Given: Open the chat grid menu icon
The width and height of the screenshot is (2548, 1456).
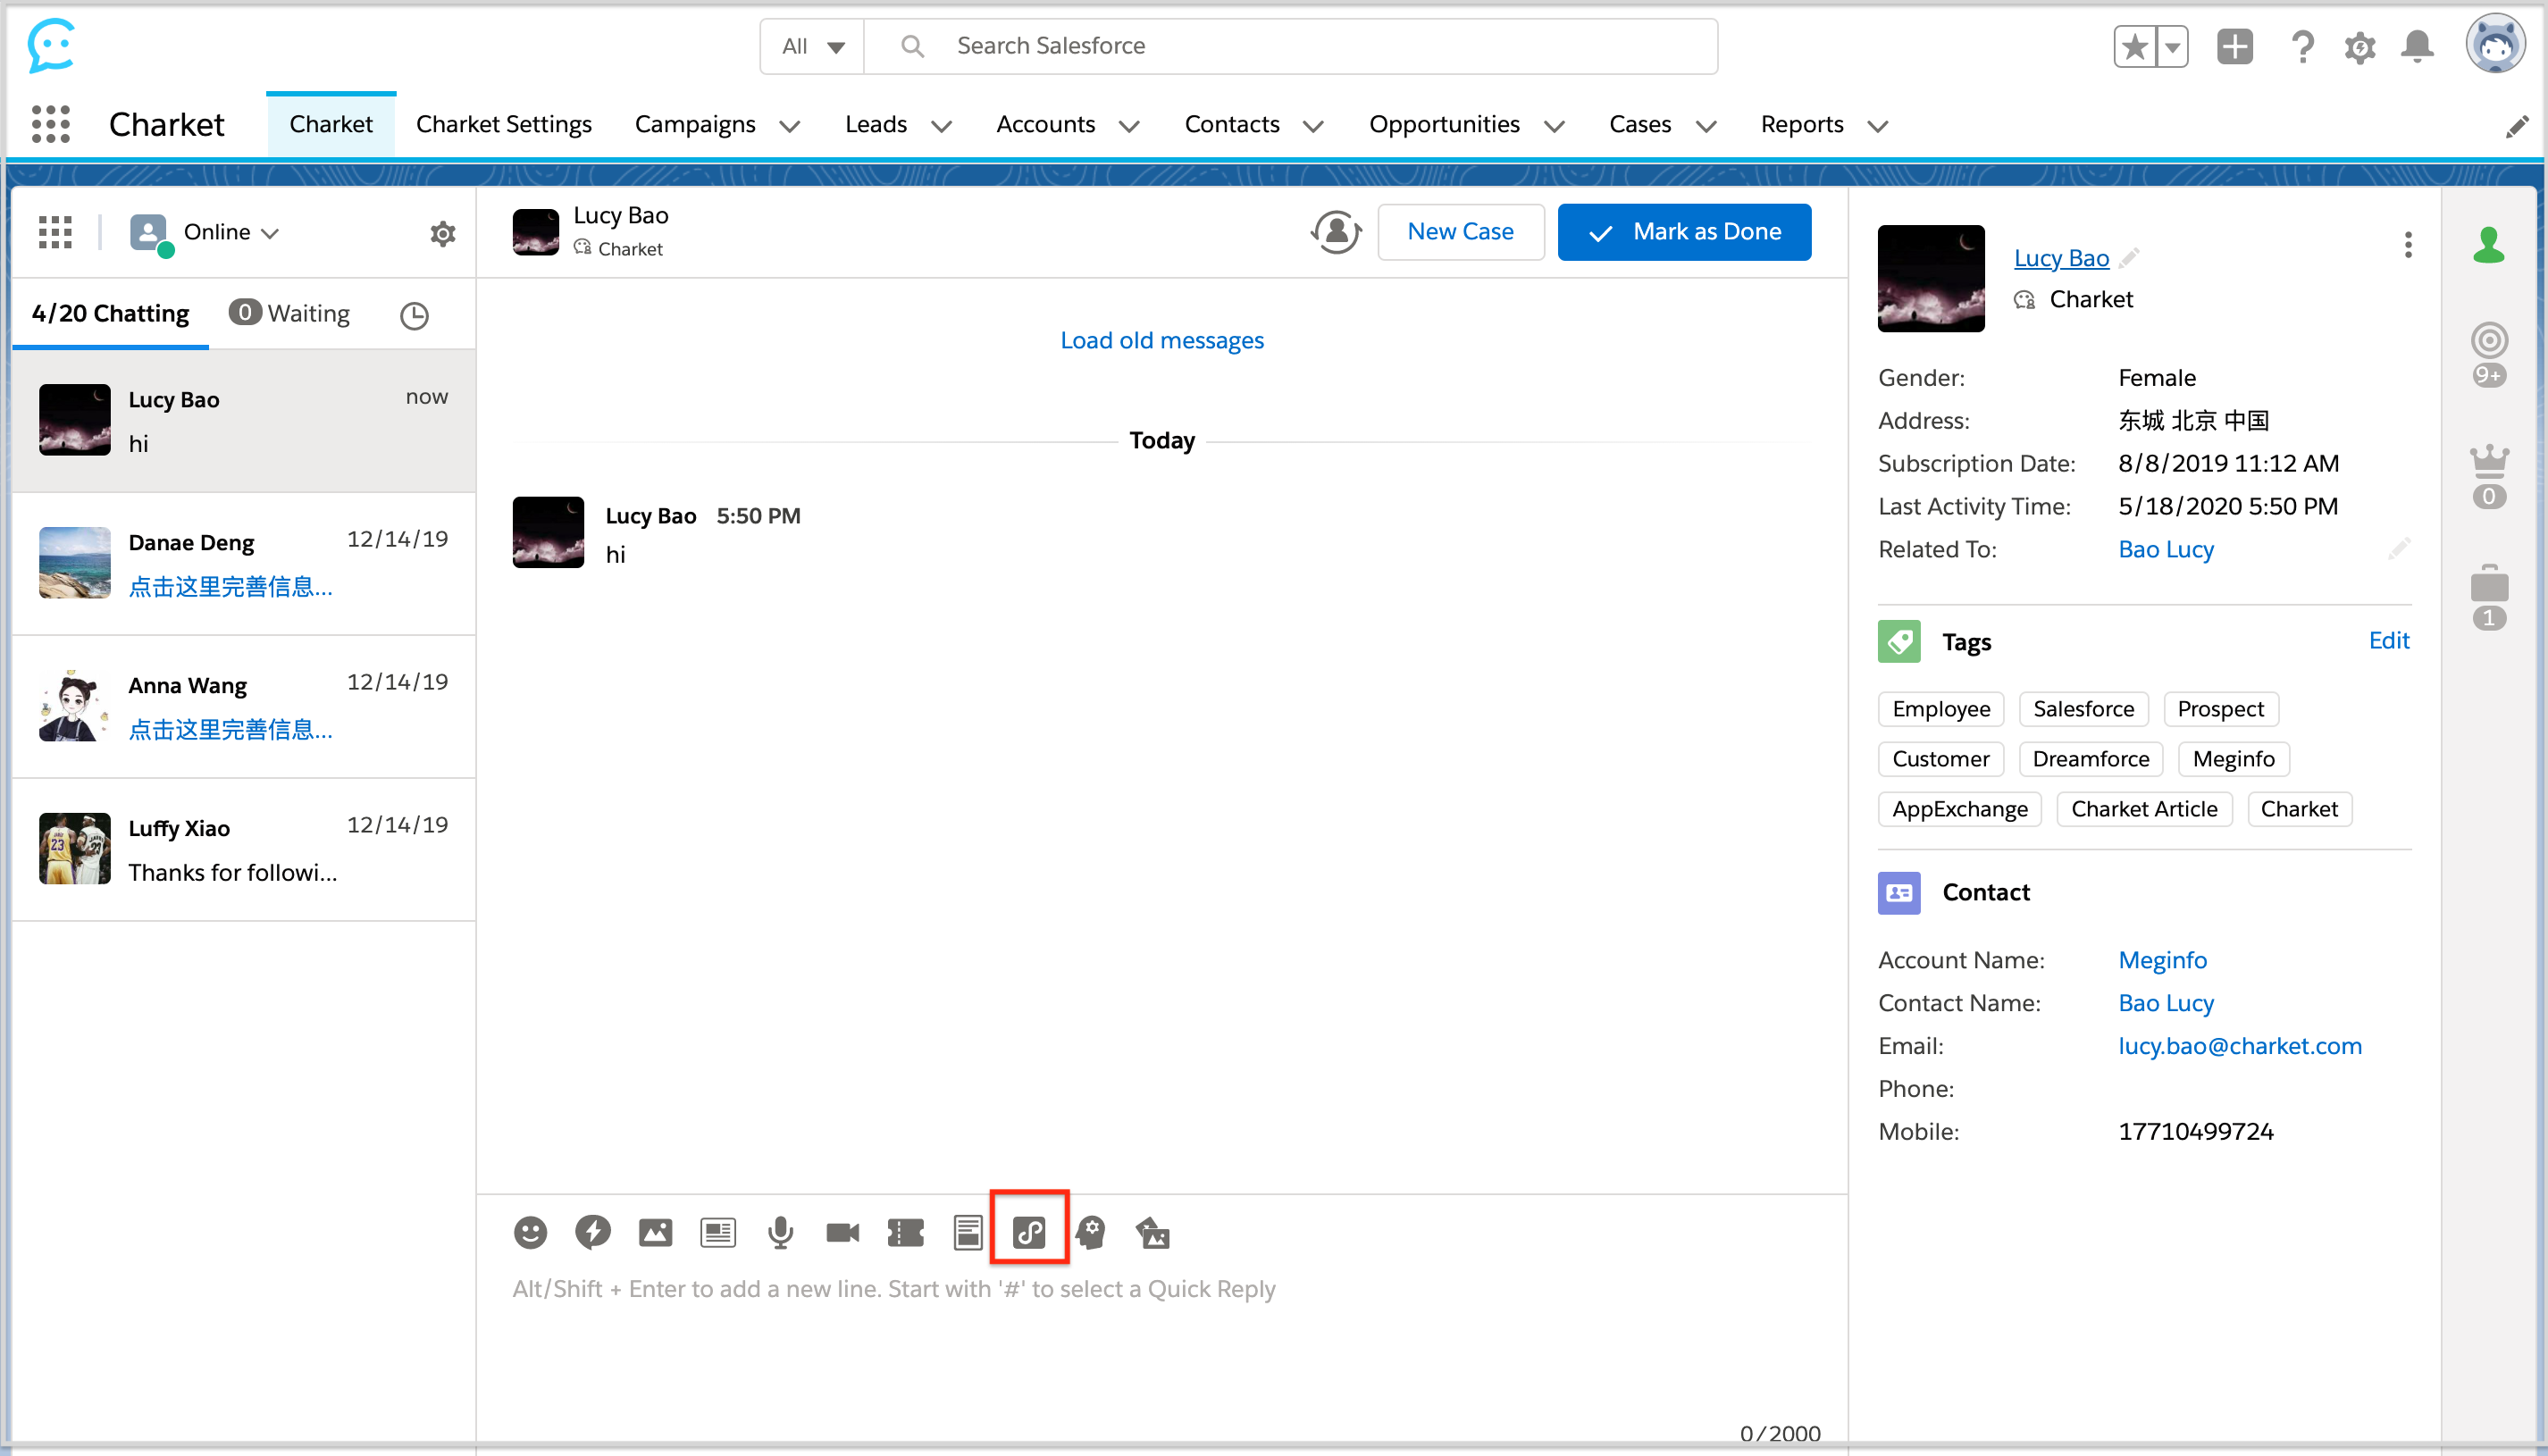Looking at the screenshot, I should 55,232.
